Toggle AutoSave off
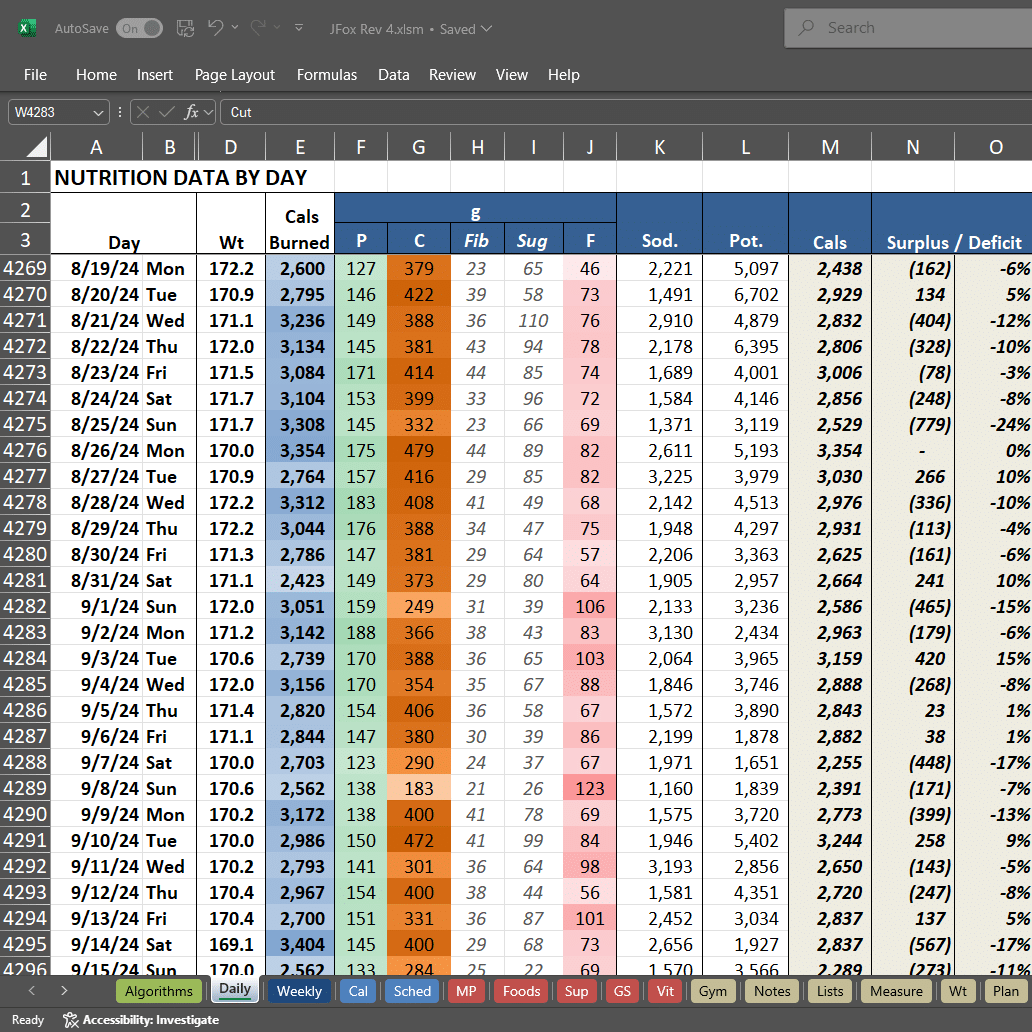The height and width of the screenshot is (1032, 1032). (x=139, y=28)
